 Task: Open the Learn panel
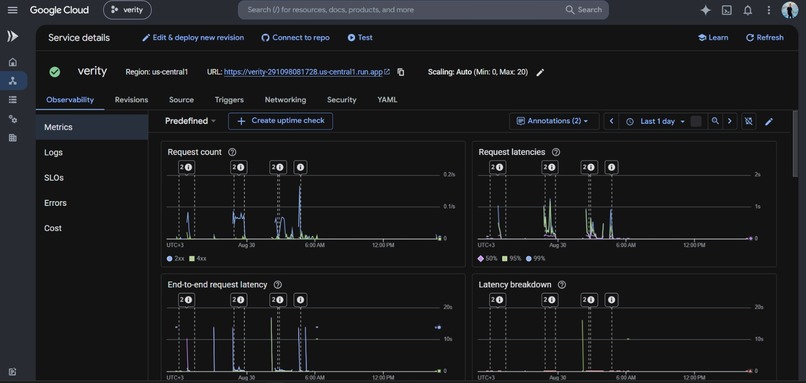pyautogui.click(x=713, y=38)
